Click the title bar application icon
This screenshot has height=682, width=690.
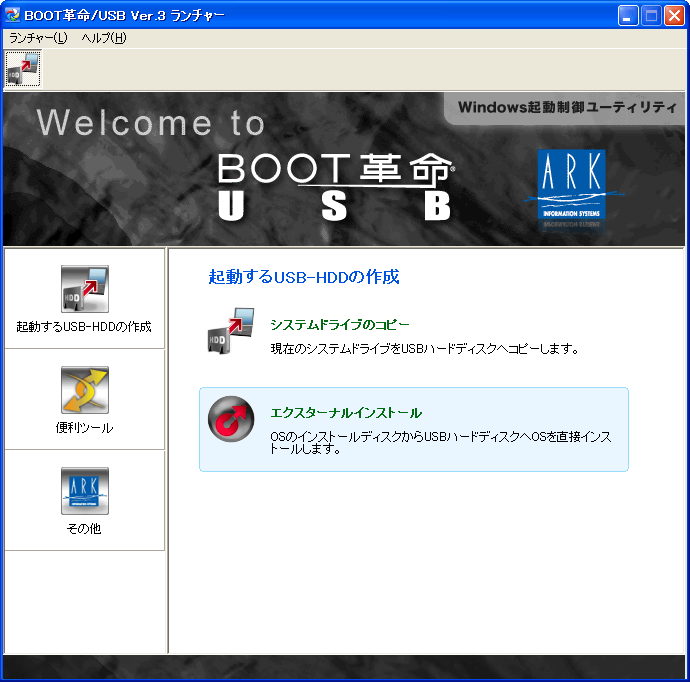12,15
